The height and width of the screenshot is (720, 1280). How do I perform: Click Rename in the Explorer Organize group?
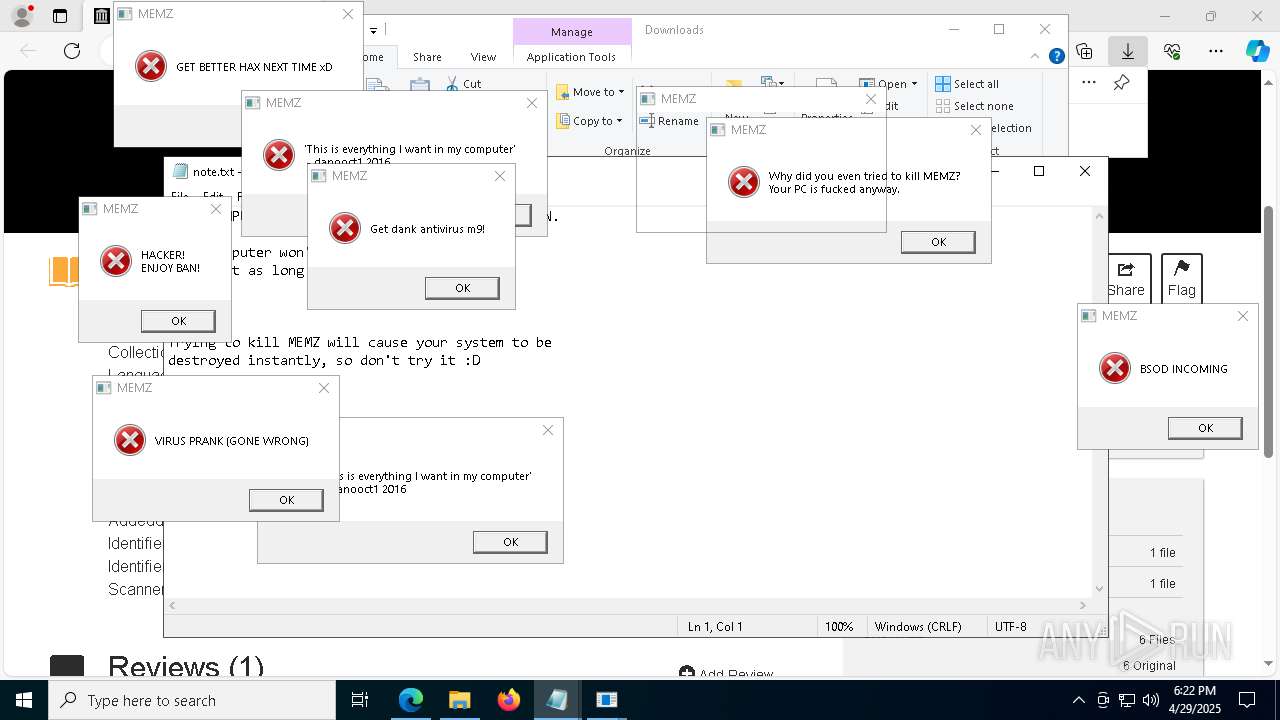[671, 121]
